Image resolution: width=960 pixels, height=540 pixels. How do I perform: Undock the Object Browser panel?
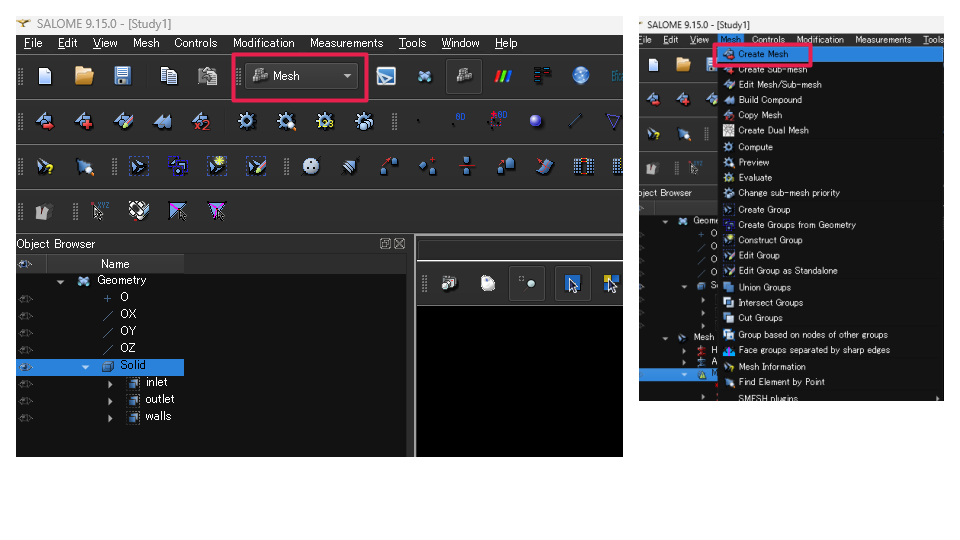tap(385, 244)
